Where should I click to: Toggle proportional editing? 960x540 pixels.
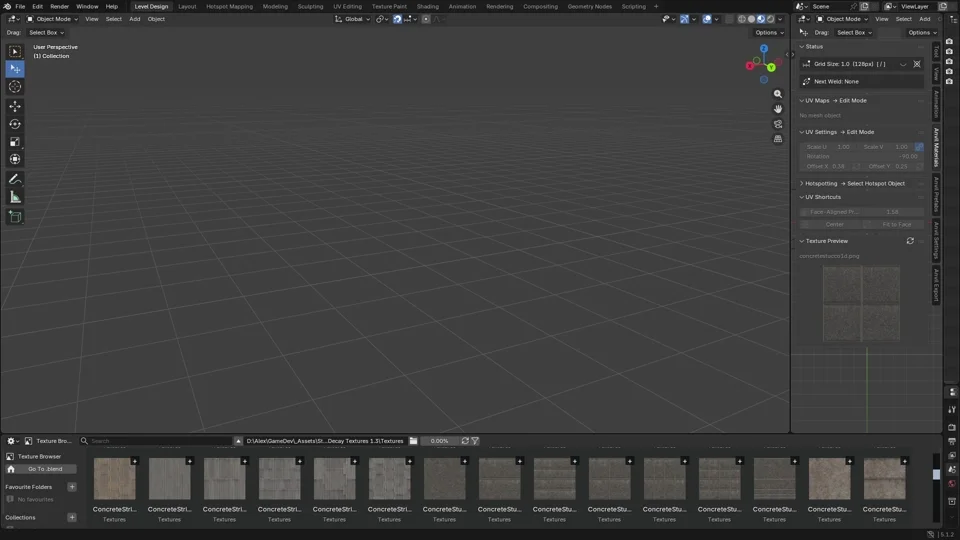point(426,19)
